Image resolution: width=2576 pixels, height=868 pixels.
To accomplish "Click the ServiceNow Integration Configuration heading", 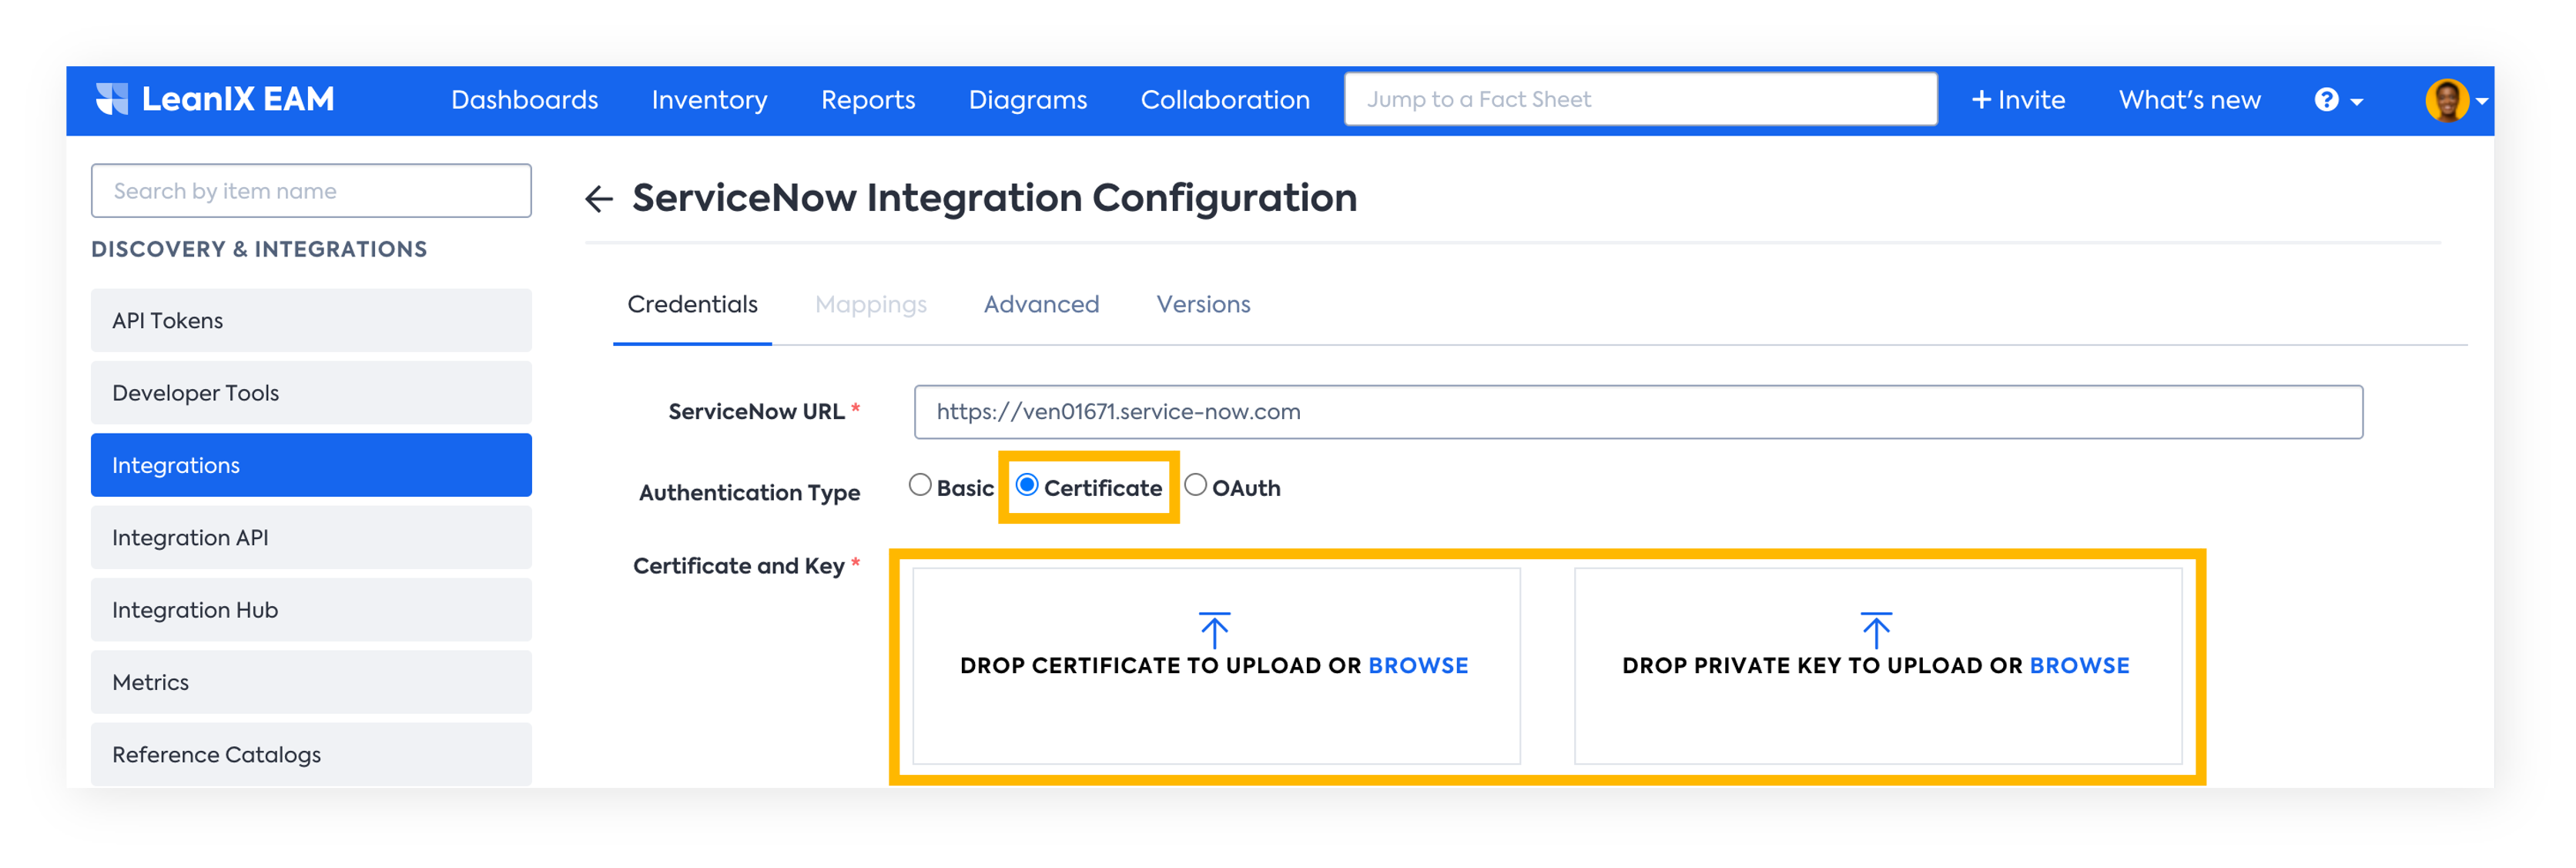I will point(994,198).
